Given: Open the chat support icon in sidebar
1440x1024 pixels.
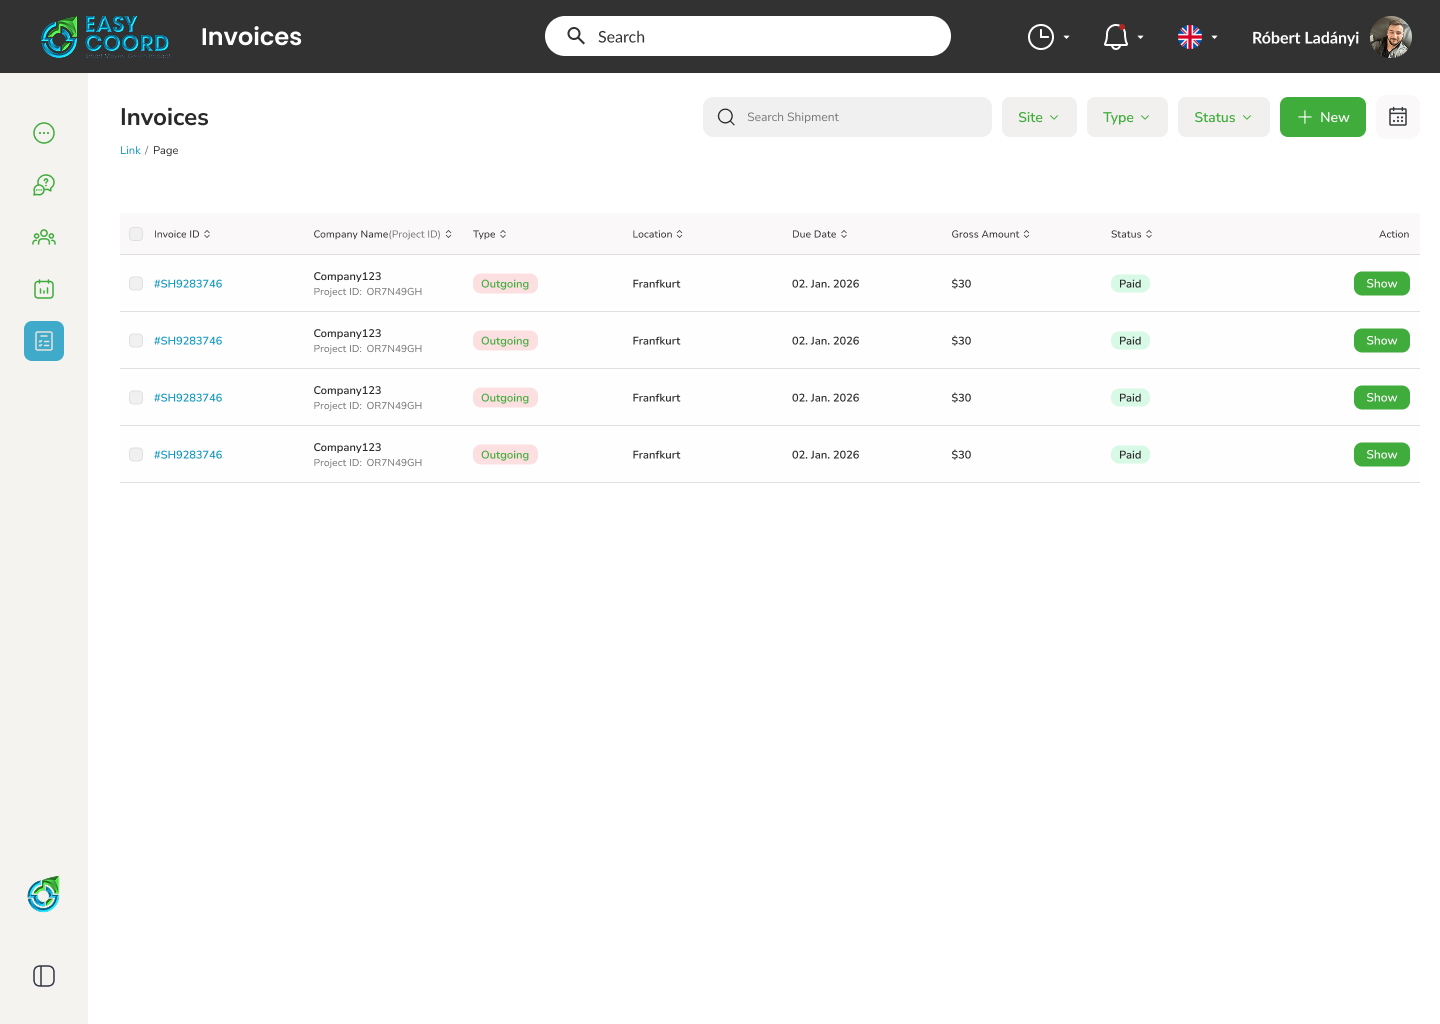Looking at the screenshot, I should pyautogui.click(x=44, y=185).
